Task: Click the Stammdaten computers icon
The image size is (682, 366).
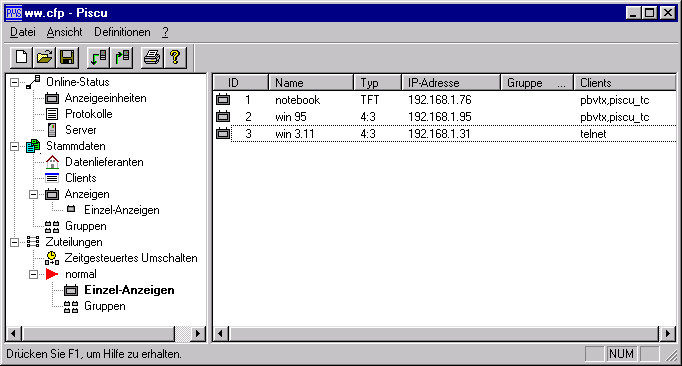Action: click(x=33, y=146)
